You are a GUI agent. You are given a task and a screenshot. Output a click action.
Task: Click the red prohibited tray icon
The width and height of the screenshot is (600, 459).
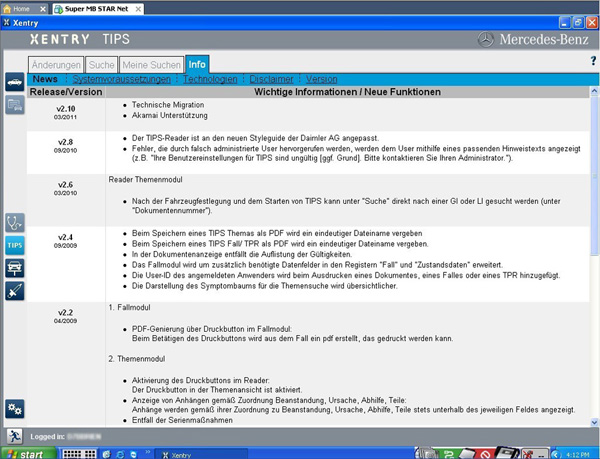(x=486, y=454)
